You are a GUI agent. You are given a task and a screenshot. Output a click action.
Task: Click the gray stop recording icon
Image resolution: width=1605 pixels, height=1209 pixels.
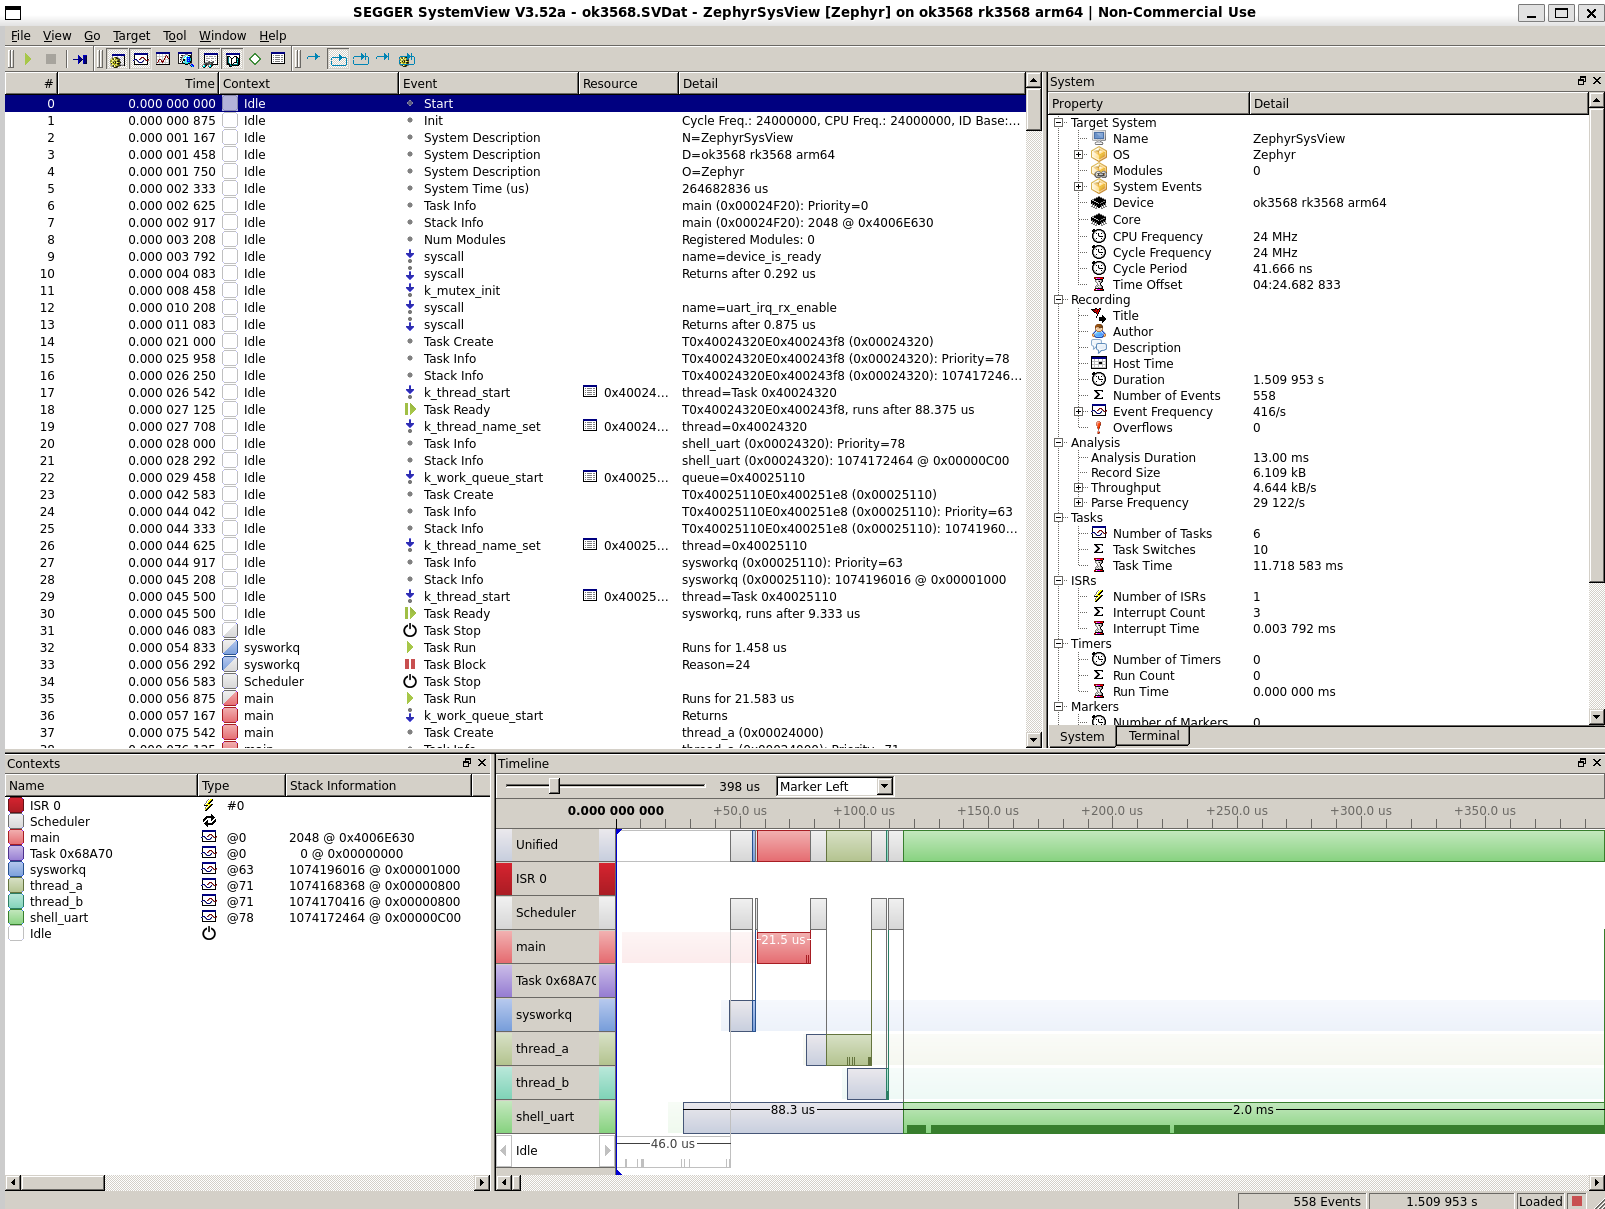pos(50,59)
